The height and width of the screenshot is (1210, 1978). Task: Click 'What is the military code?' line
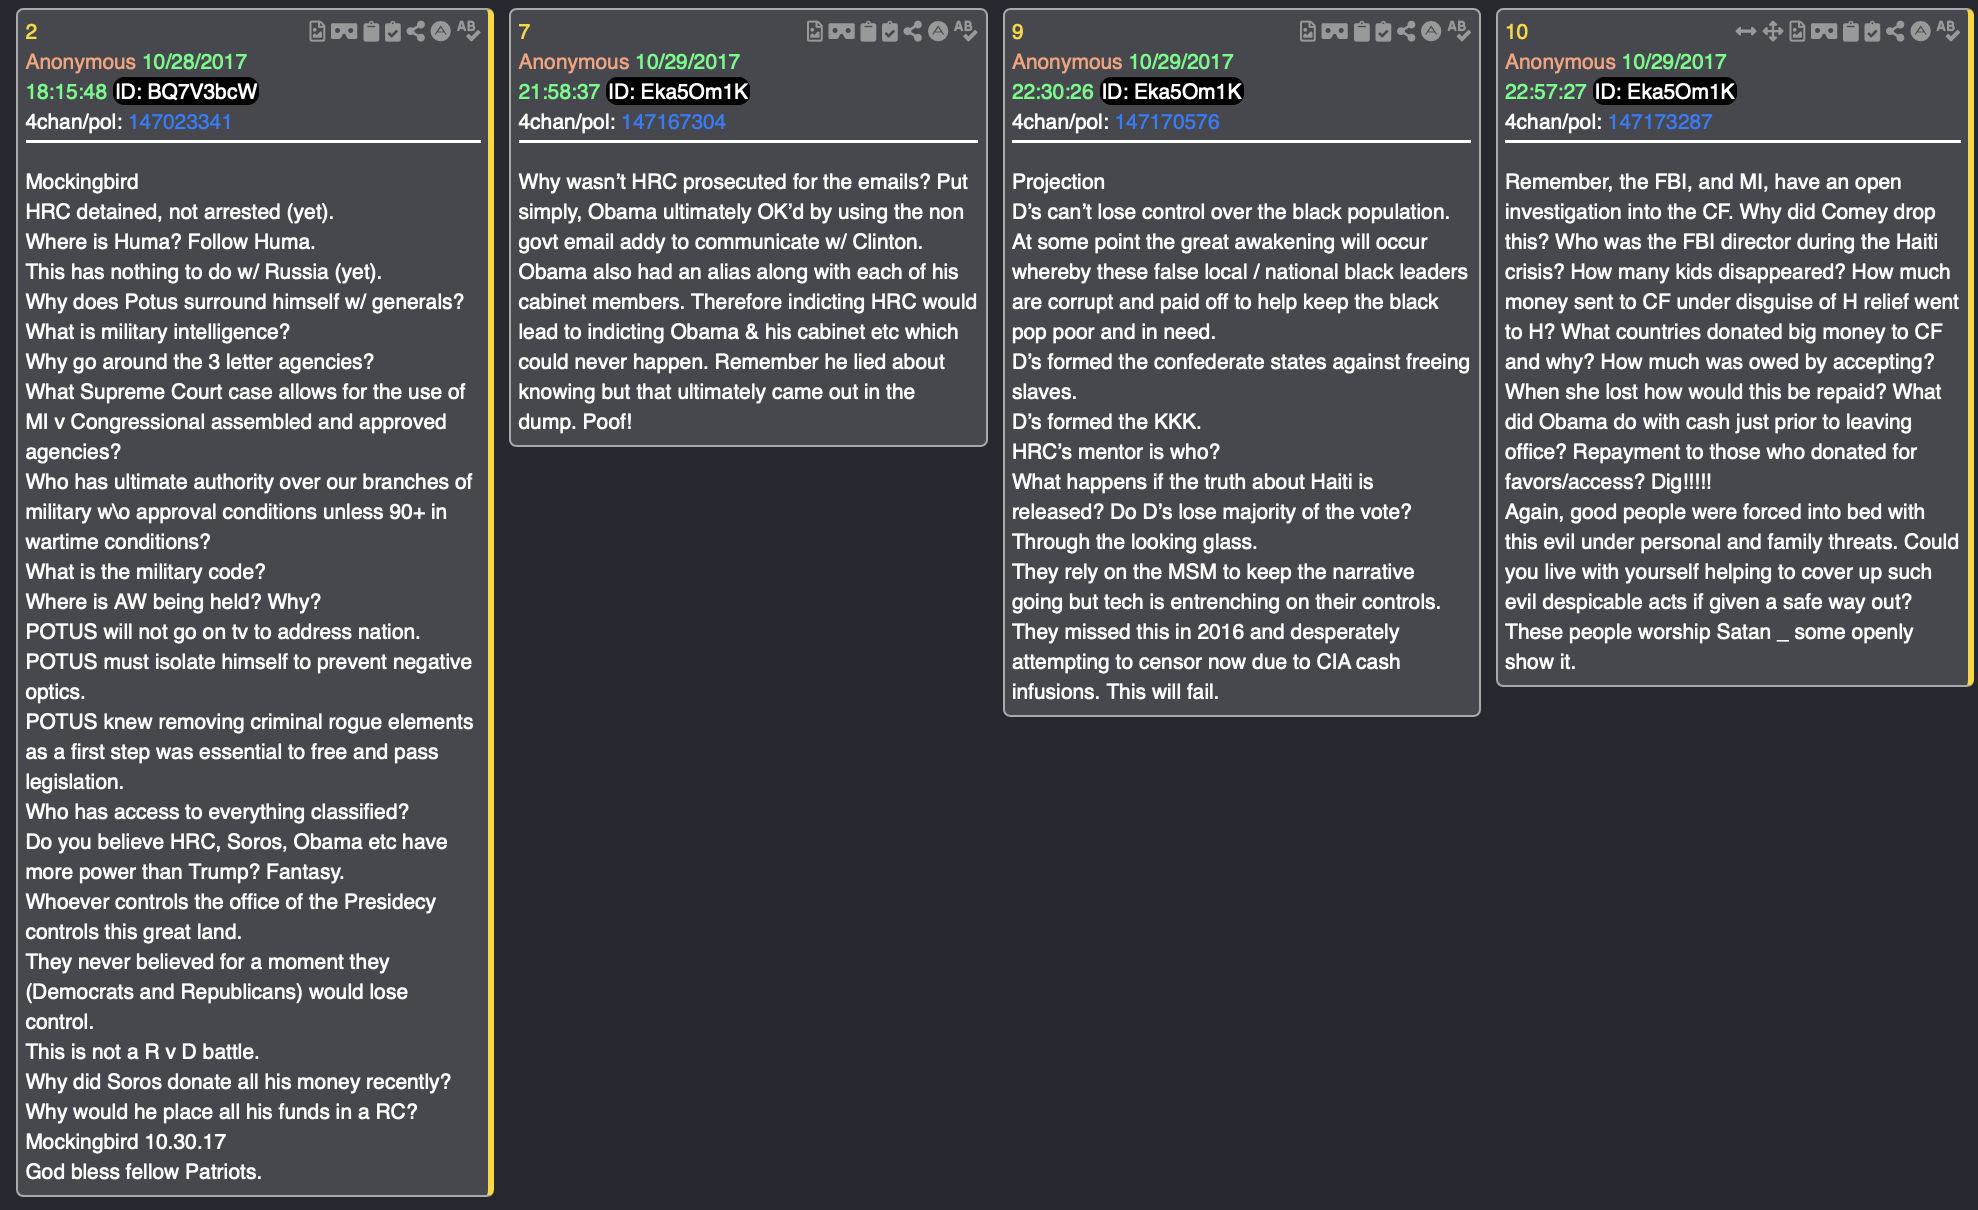(145, 572)
